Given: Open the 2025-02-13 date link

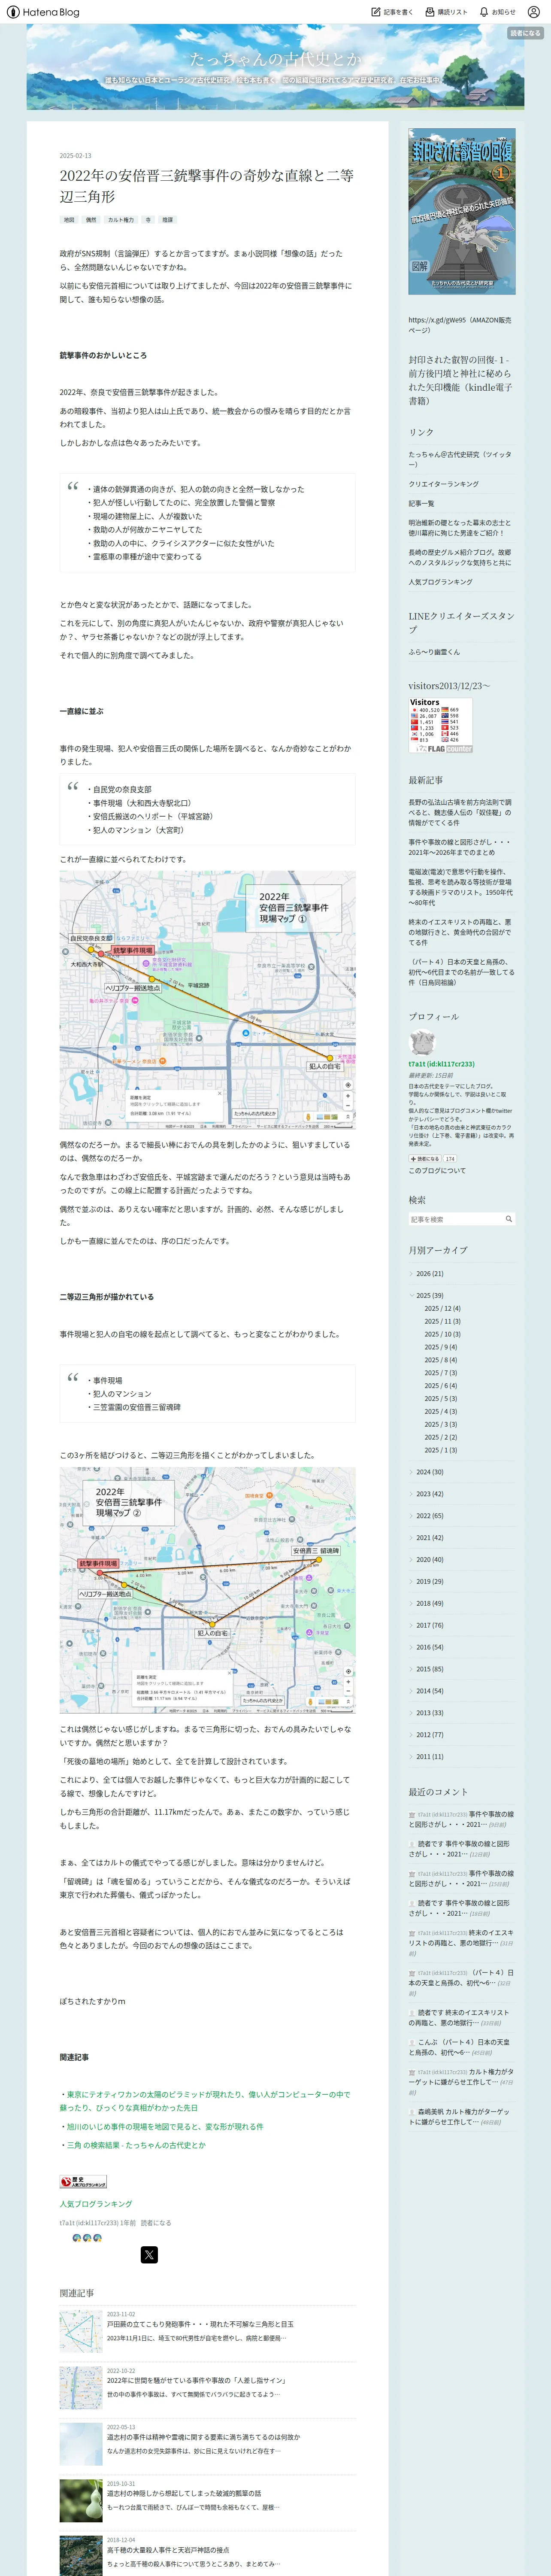Looking at the screenshot, I should tap(75, 155).
